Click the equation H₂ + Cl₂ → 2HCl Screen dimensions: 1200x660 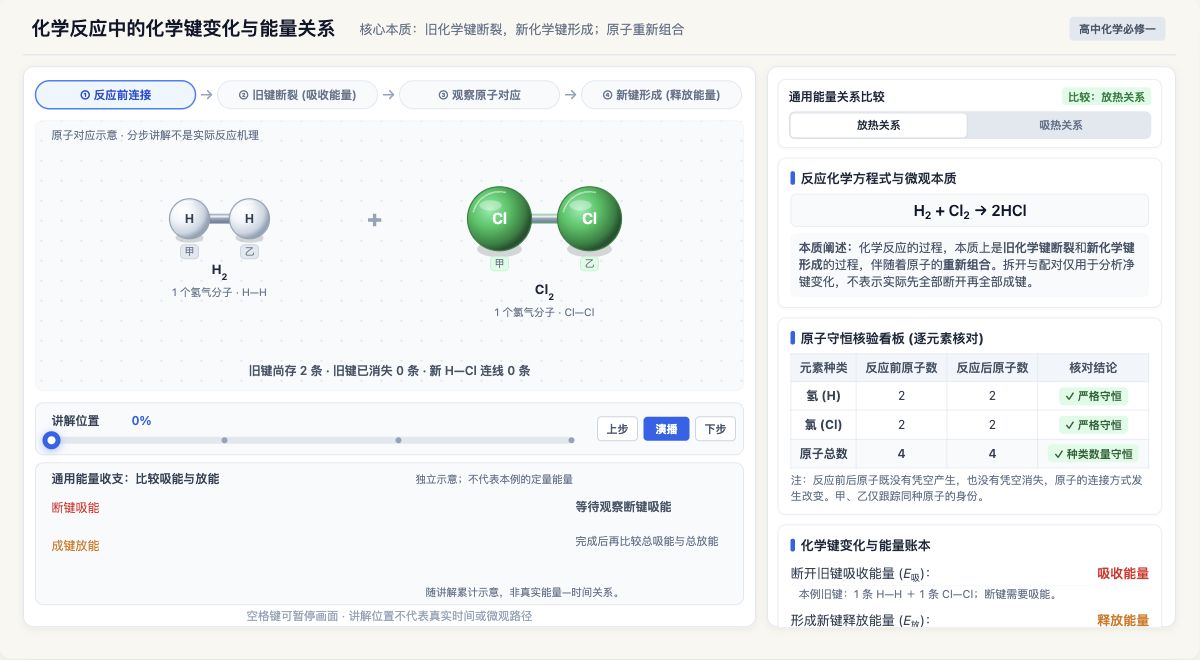click(x=969, y=211)
